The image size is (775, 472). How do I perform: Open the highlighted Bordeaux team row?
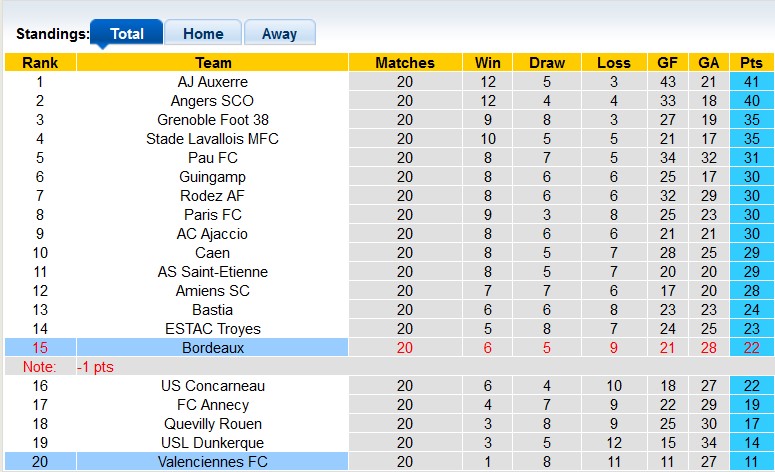point(213,348)
